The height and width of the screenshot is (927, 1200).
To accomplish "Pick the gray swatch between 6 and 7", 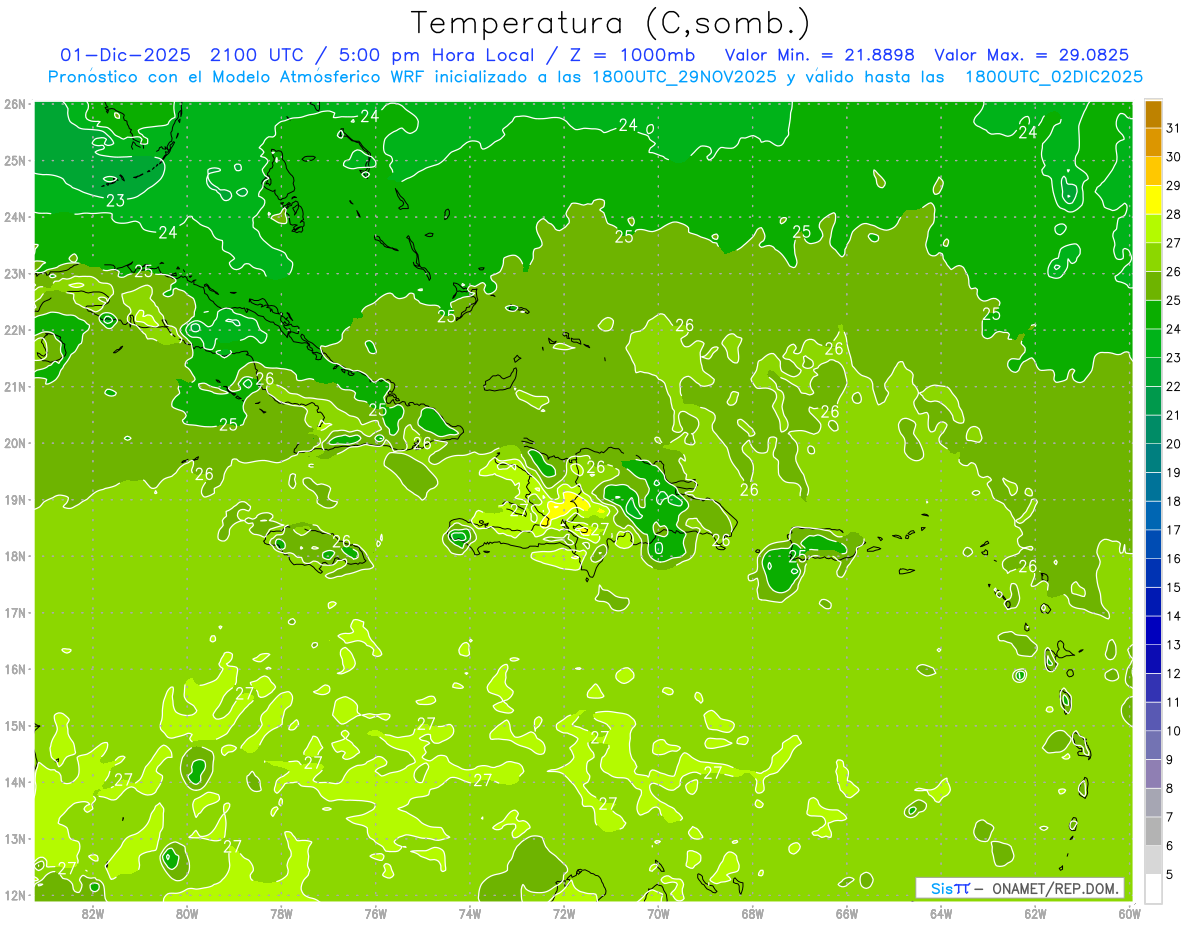I will [x=1153, y=832].
